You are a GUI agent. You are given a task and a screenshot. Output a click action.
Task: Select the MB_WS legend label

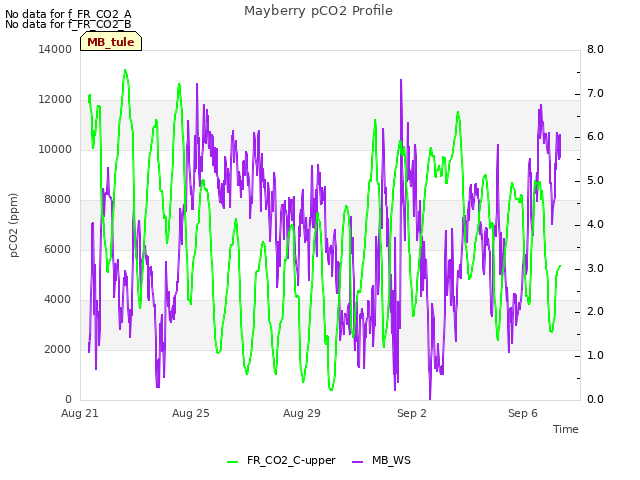tap(391, 461)
